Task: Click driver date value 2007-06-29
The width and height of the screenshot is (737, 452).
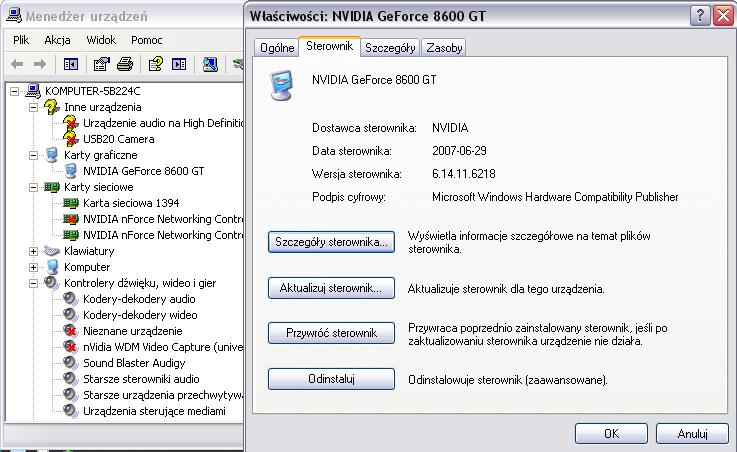Action: coord(459,151)
